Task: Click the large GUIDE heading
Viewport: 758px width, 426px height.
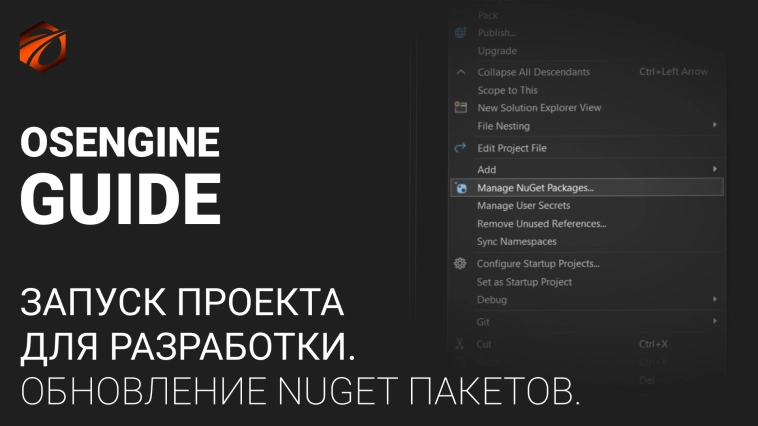Action: pos(121,199)
